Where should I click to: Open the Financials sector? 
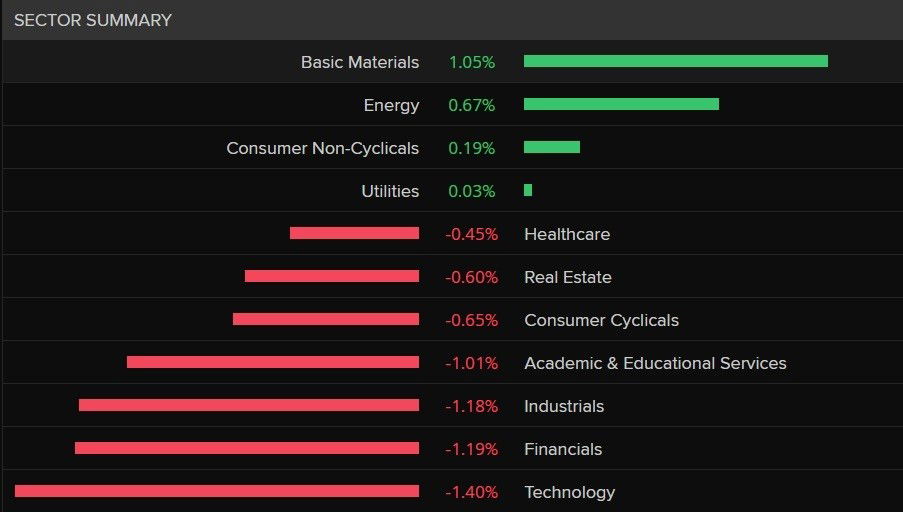(x=563, y=449)
